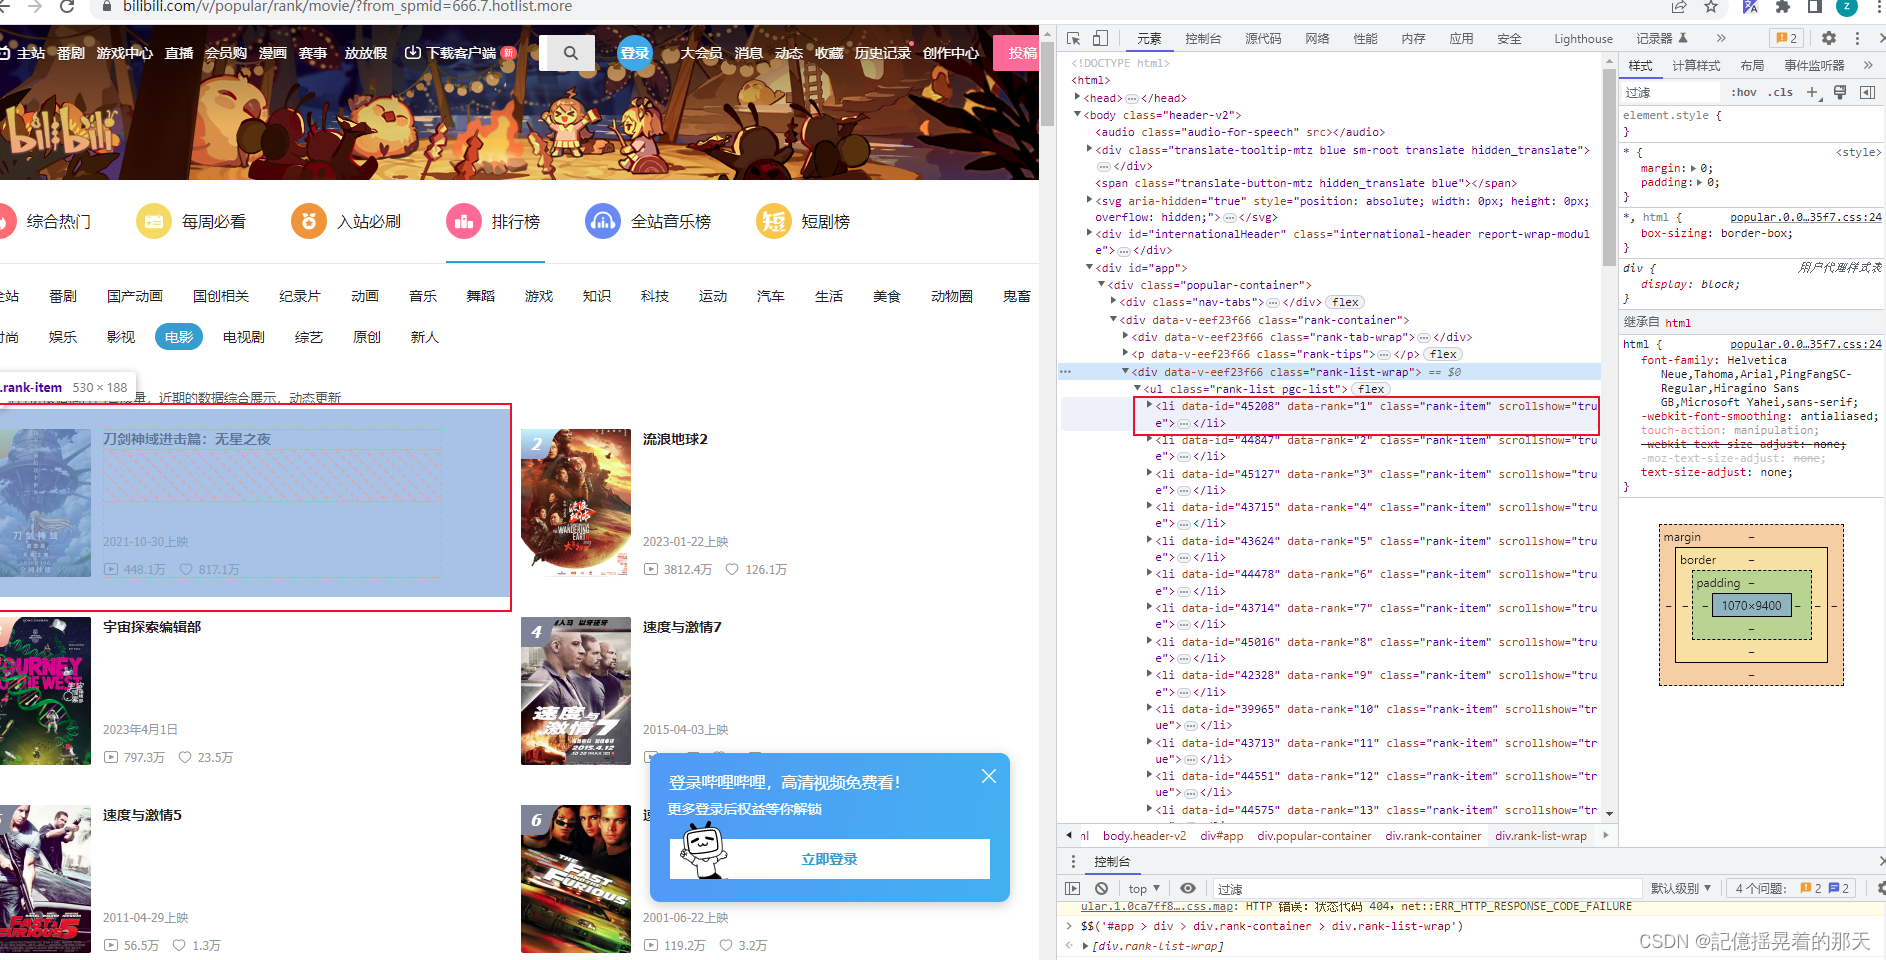Switch to 源代码 tab
Image resolution: width=1886 pixels, height=960 pixels.
pos(1263,38)
